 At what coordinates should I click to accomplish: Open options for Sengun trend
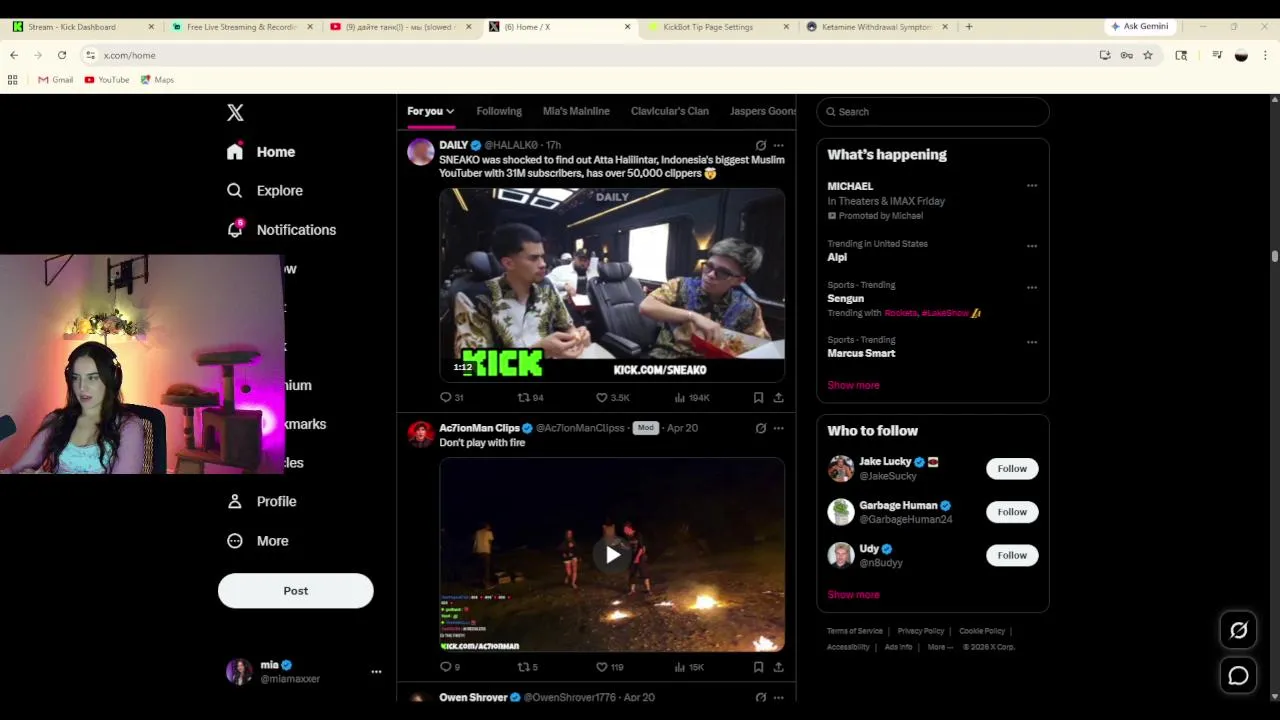click(x=1032, y=288)
